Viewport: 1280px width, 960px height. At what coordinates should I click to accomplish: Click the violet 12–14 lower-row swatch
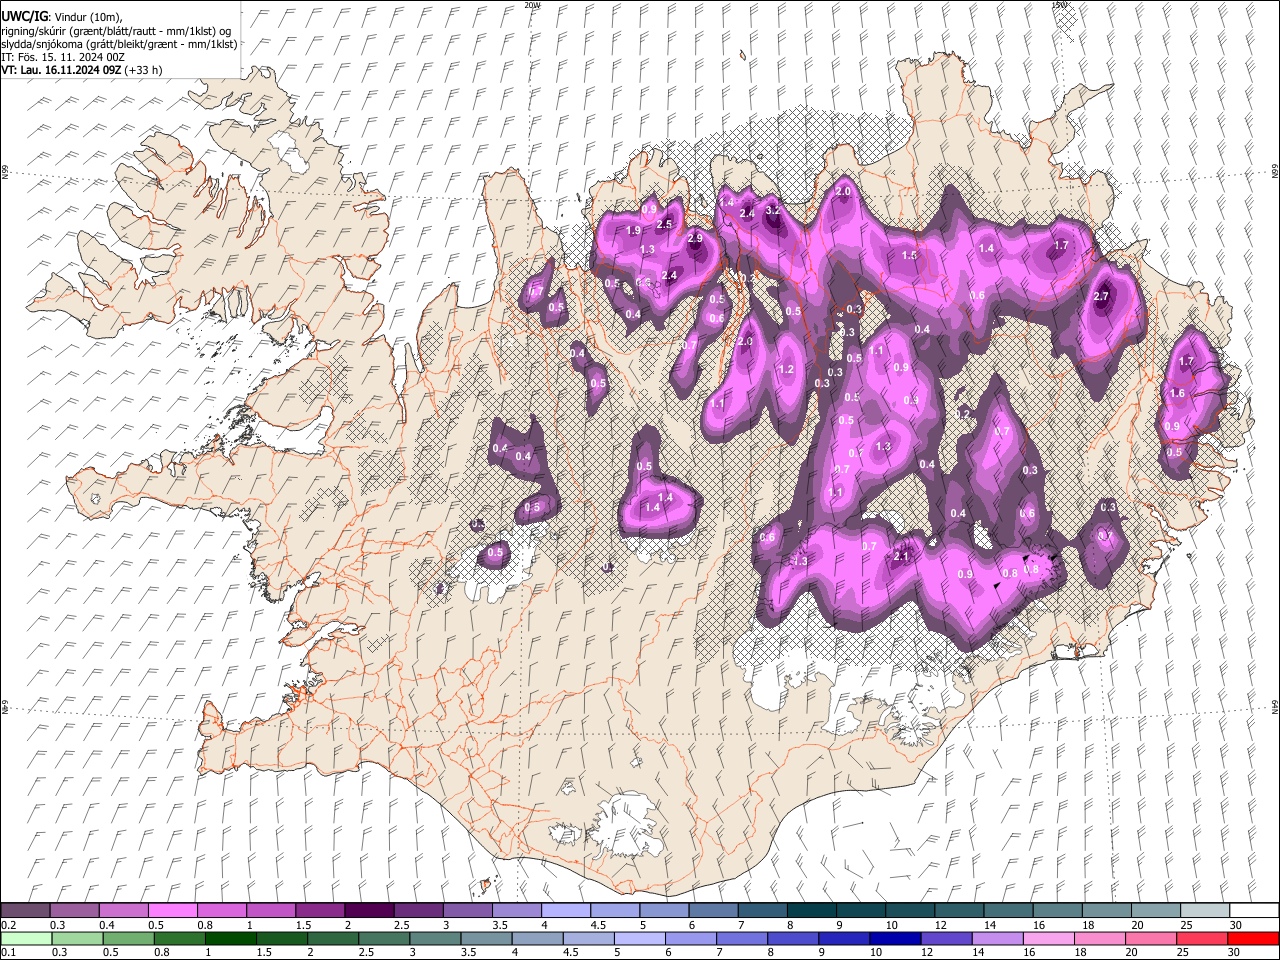coord(945,938)
